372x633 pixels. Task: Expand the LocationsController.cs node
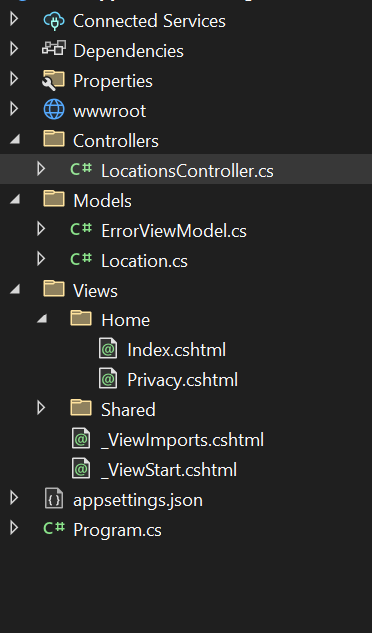(x=41, y=169)
